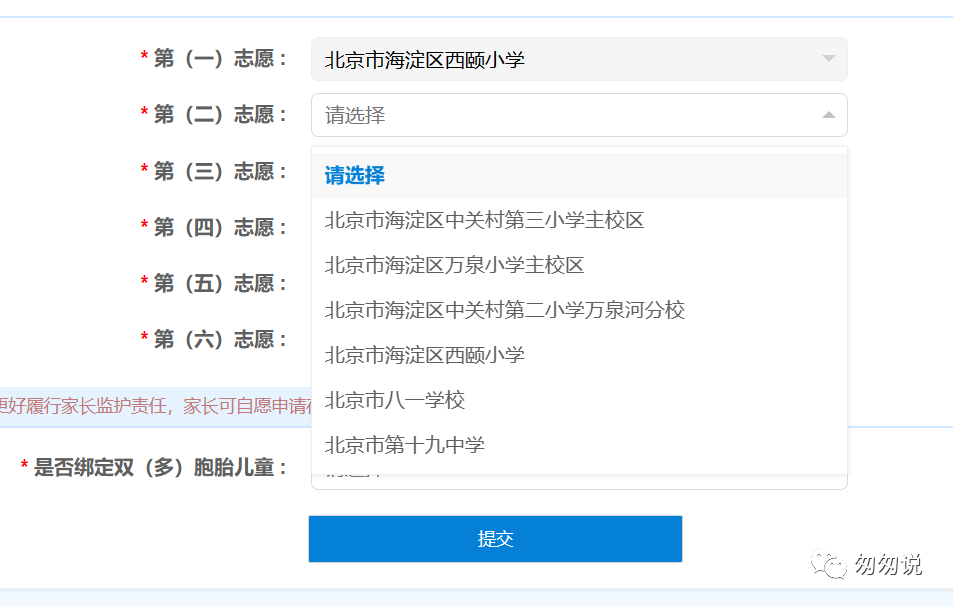Image resolution: width=953 pixels, height=606 pixels.
Task: Click the 第（一）志愿 label
Action: [219, 59]
